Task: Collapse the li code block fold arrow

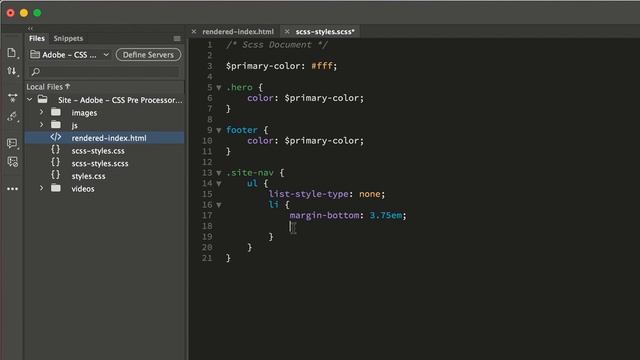Action: click(x=219, y=205)
